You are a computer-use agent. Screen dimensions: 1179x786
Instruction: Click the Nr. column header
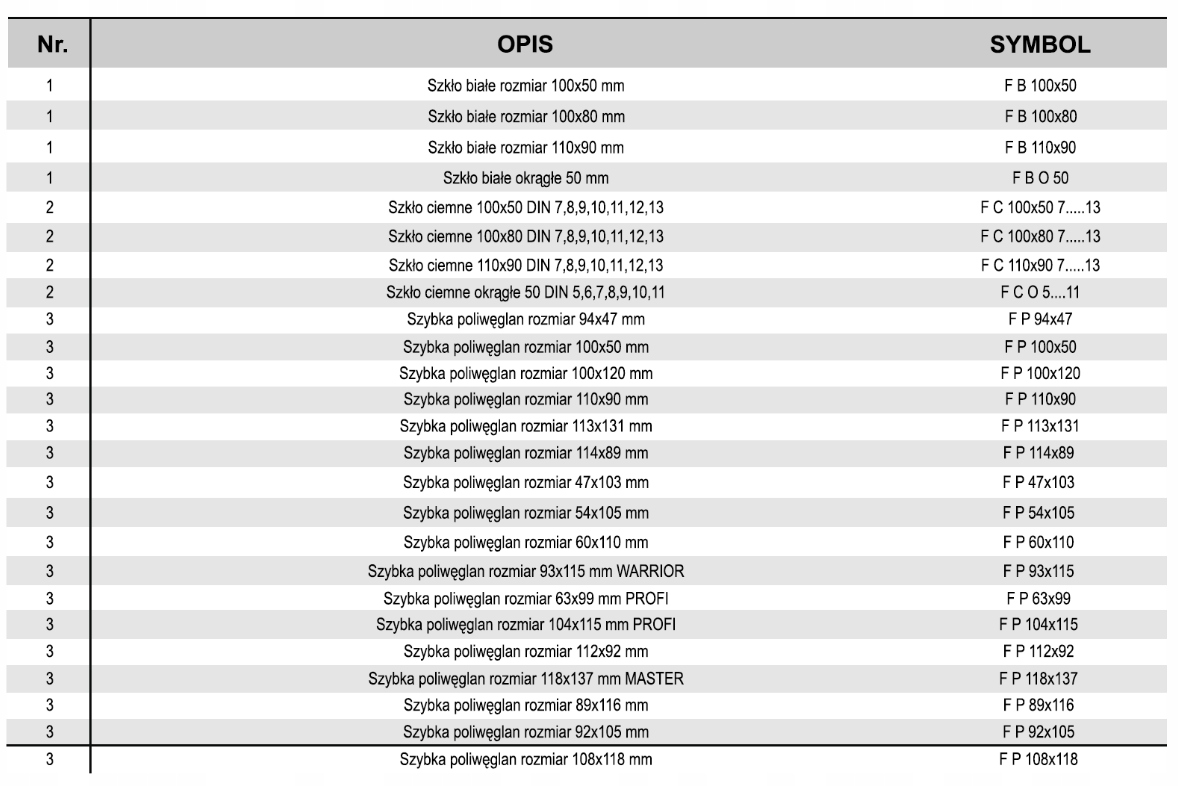[x=49, y=46]
